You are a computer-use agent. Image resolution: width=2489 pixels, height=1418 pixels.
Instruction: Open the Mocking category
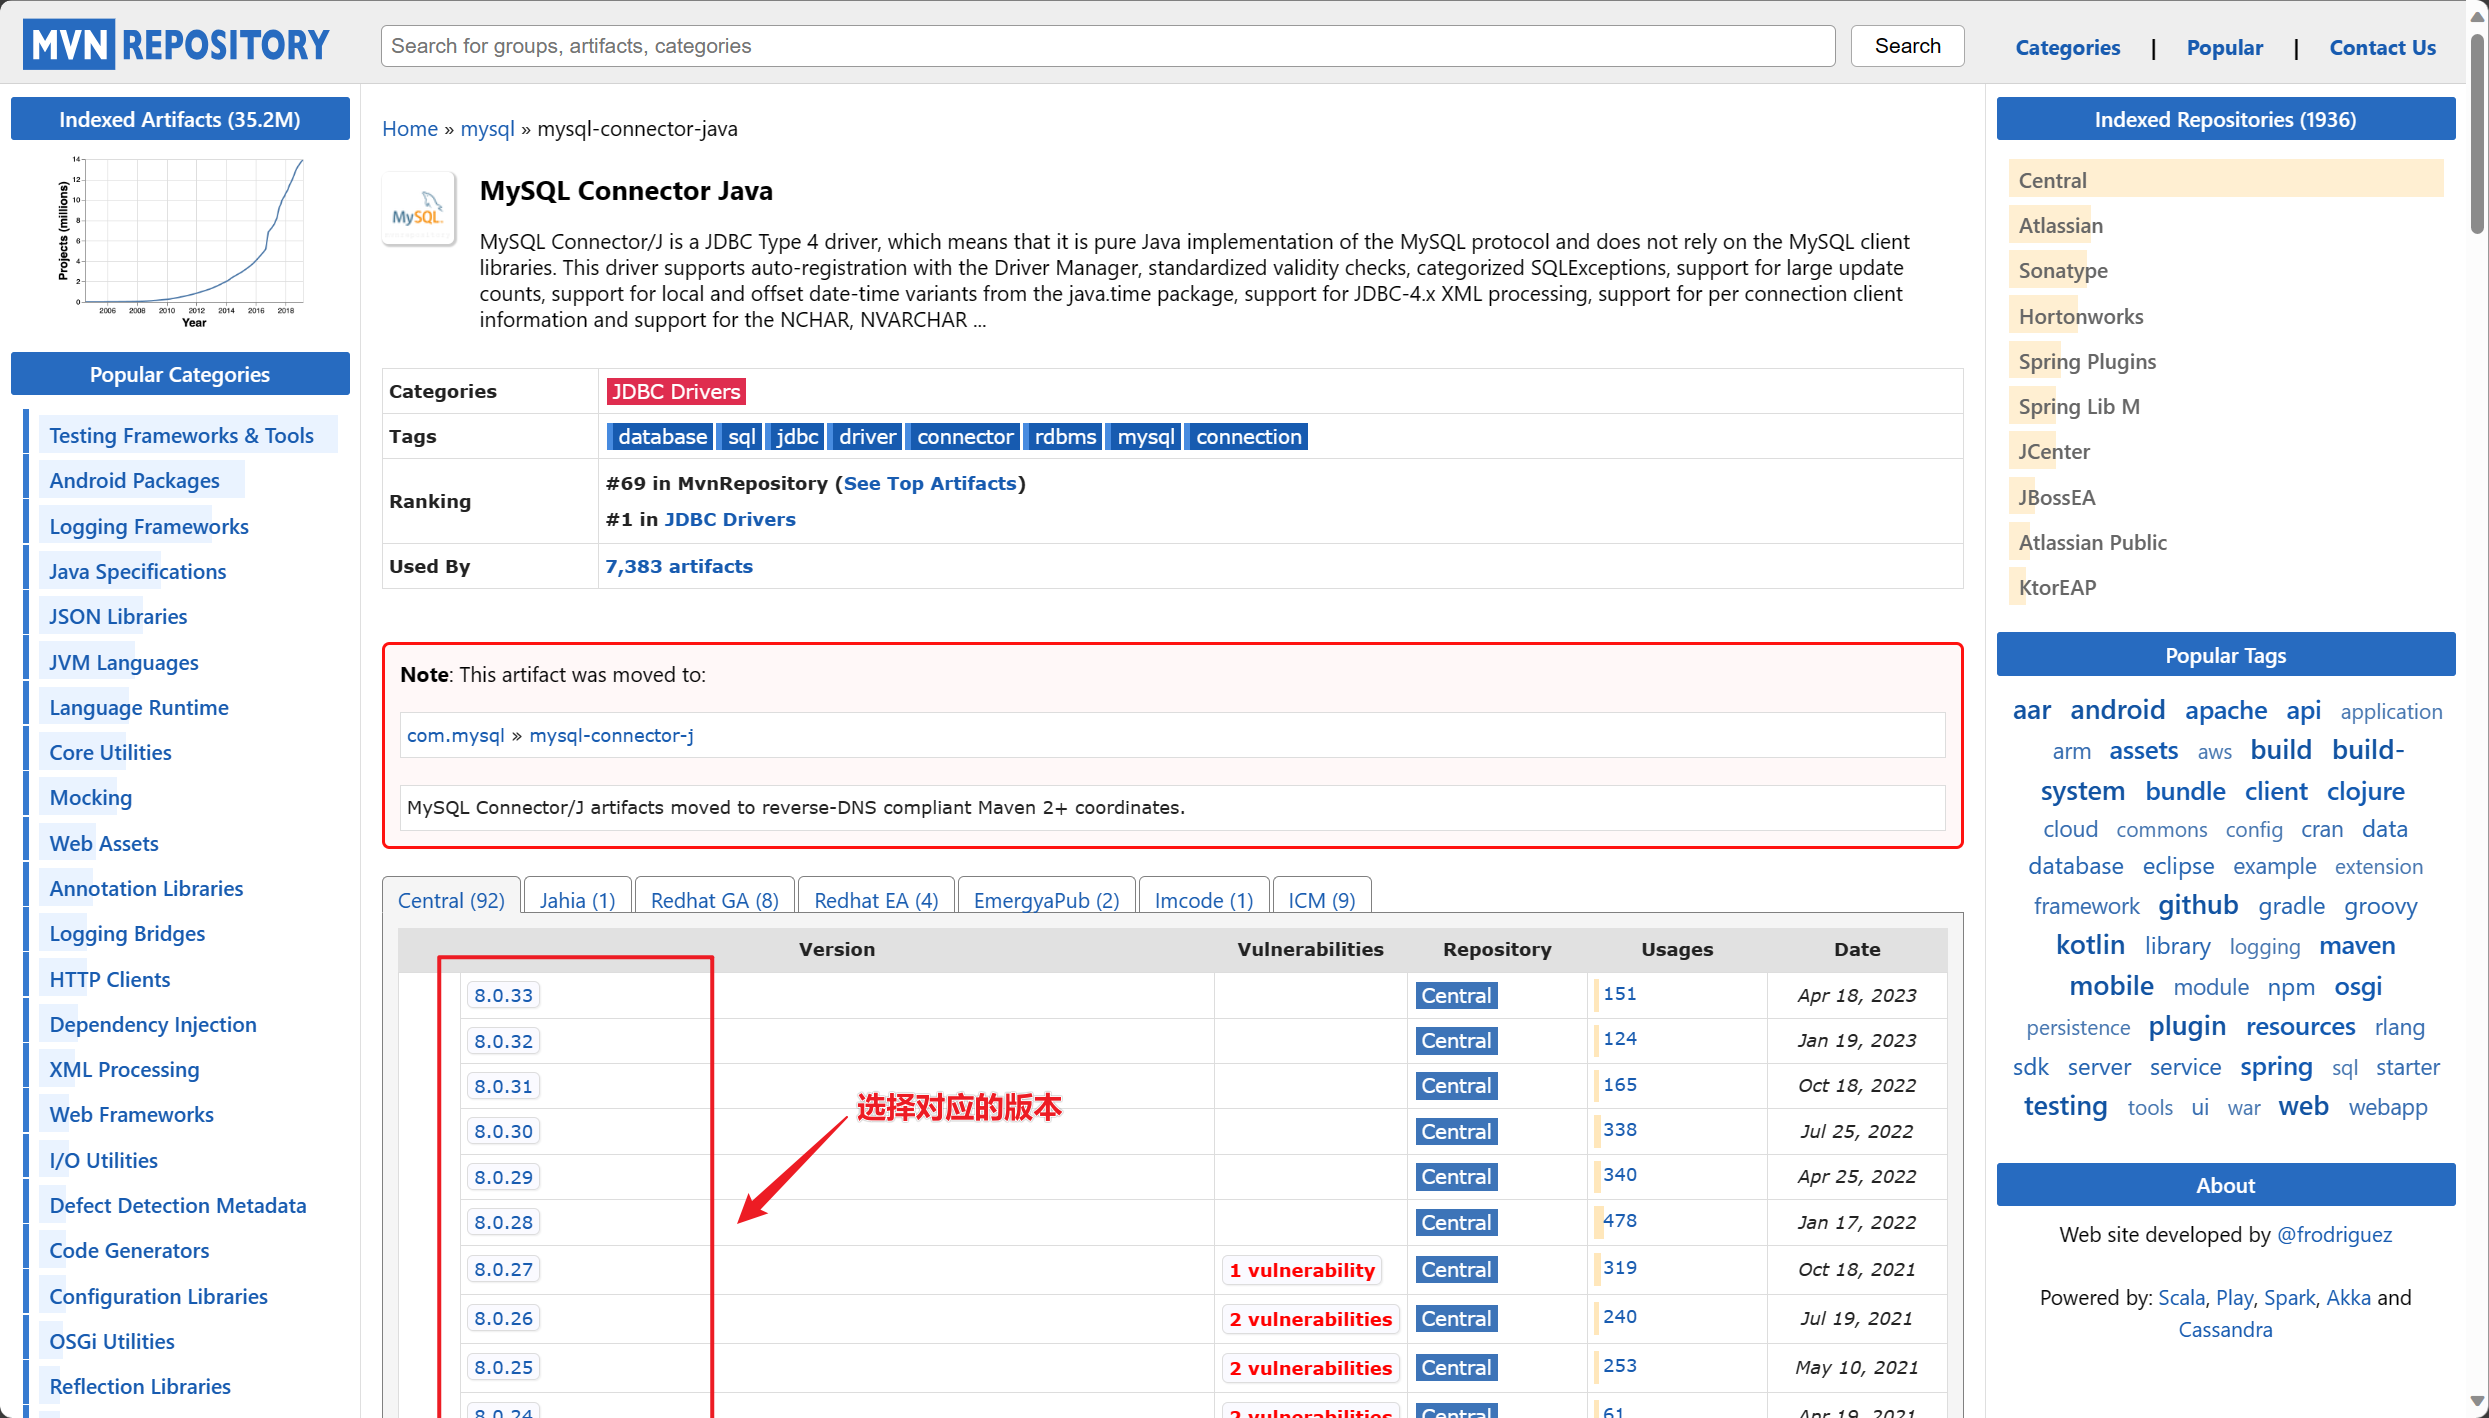pos(90,797)
